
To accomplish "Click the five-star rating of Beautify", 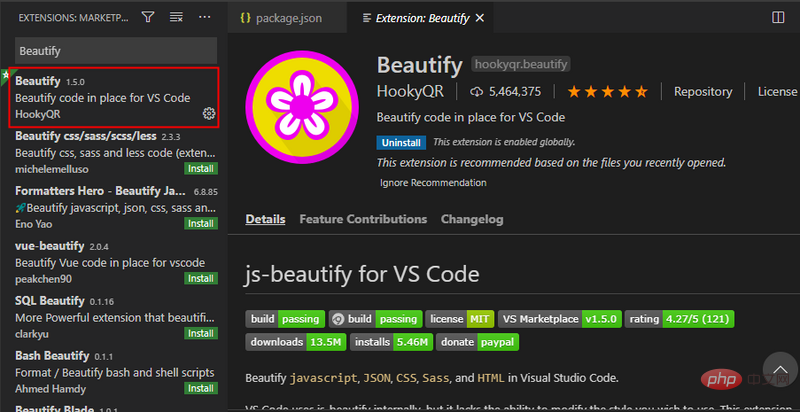I will [x=607, y=92].
